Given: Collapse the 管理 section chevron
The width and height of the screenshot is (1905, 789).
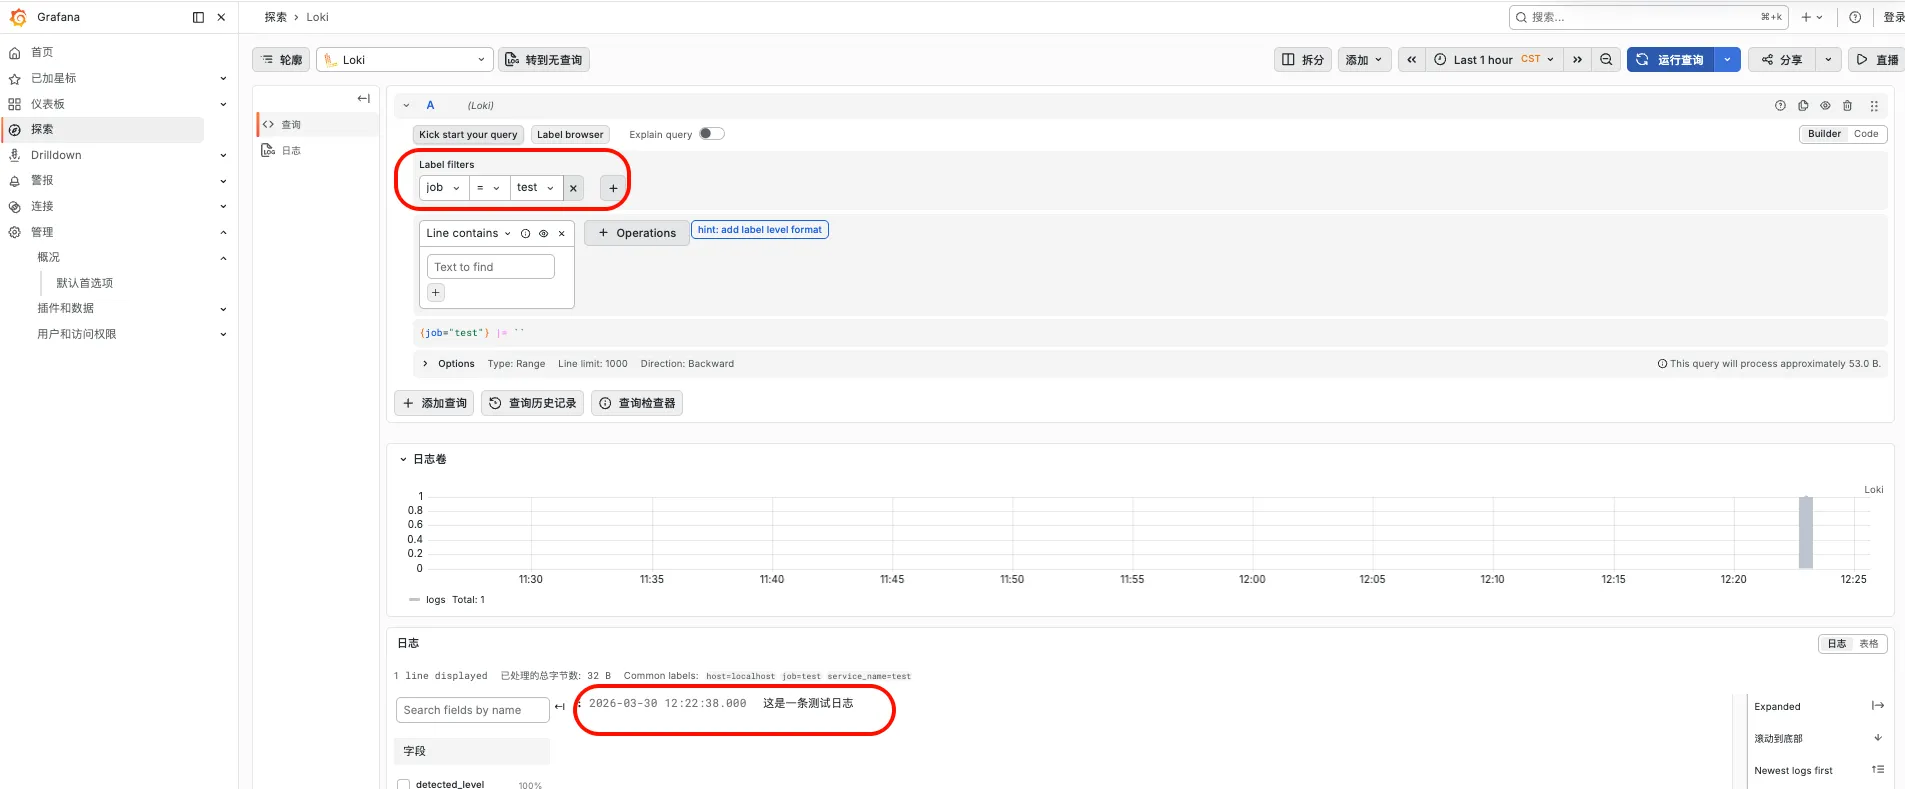Looking at the screenshot, I should pyautogui.click(x=223, y=232).
